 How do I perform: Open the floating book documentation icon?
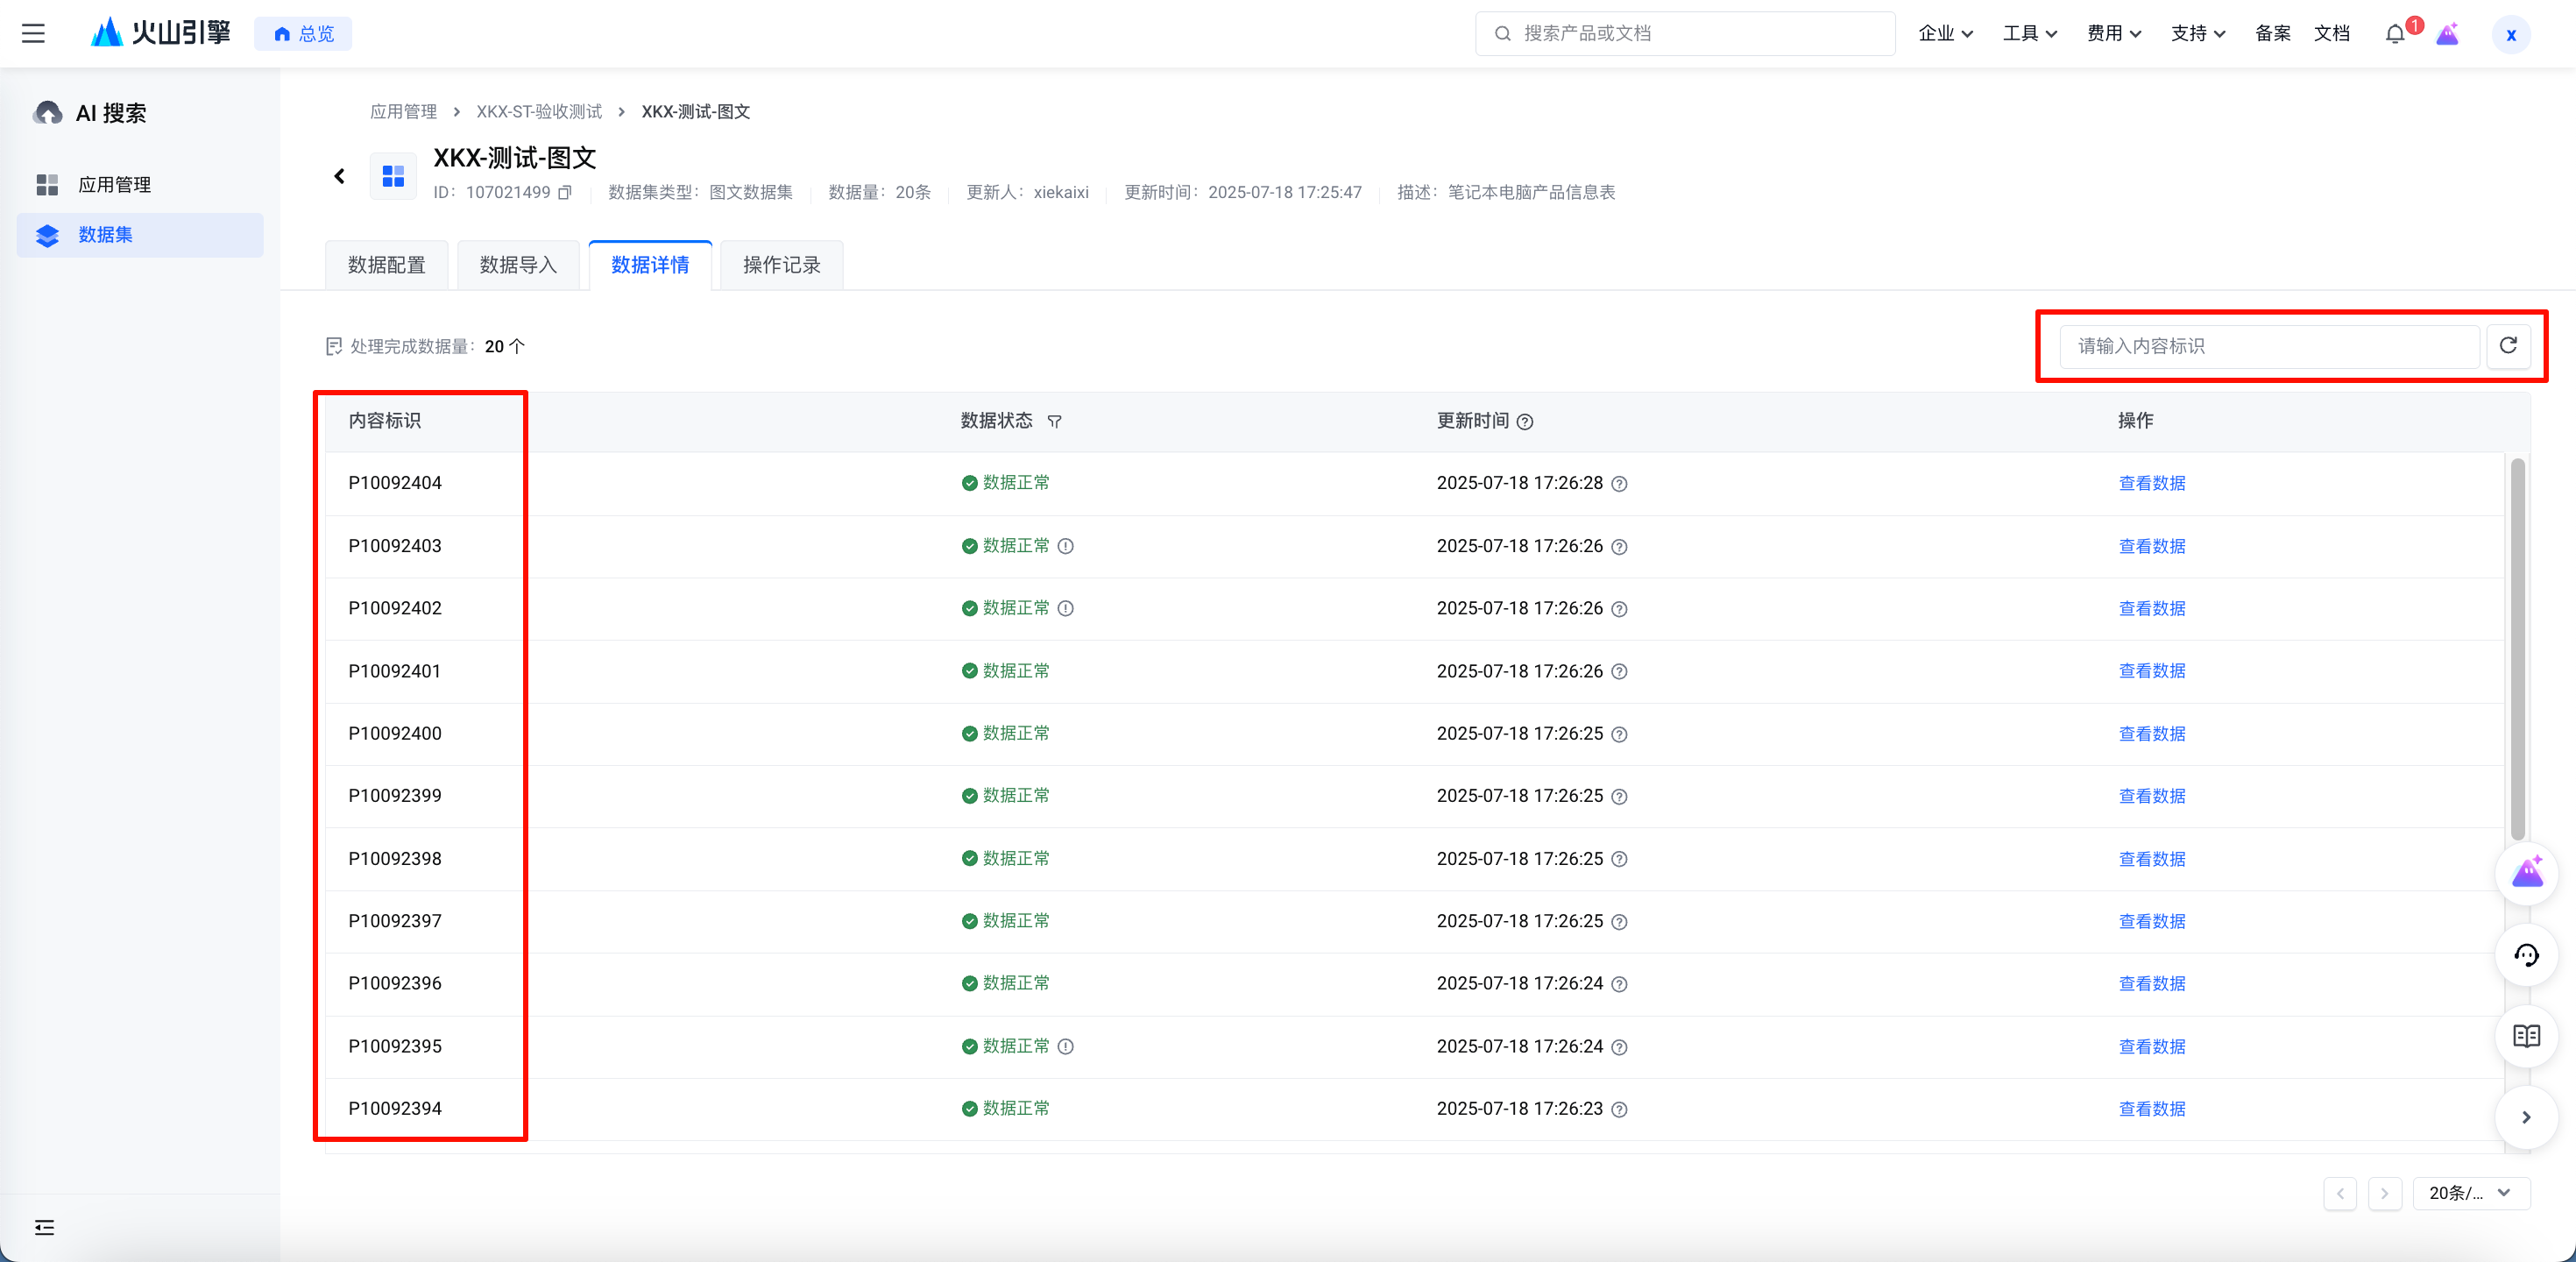tap(2526, 1036)
